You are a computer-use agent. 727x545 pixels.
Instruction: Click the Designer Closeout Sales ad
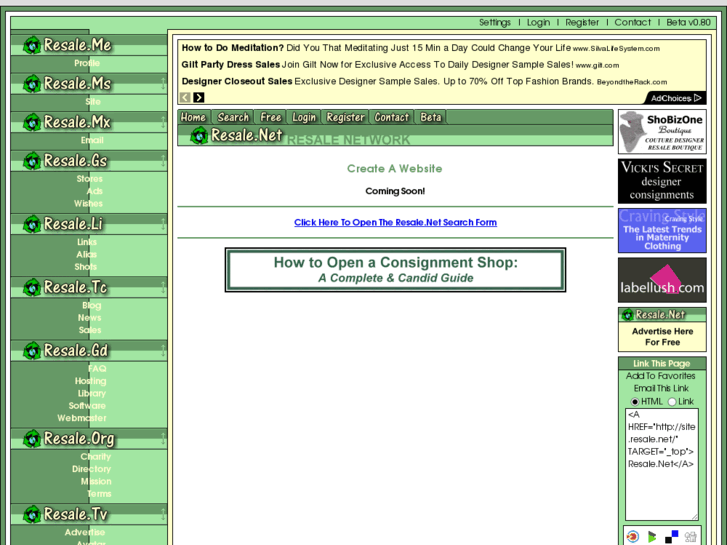pyautogui.click(x=424, y=82)
